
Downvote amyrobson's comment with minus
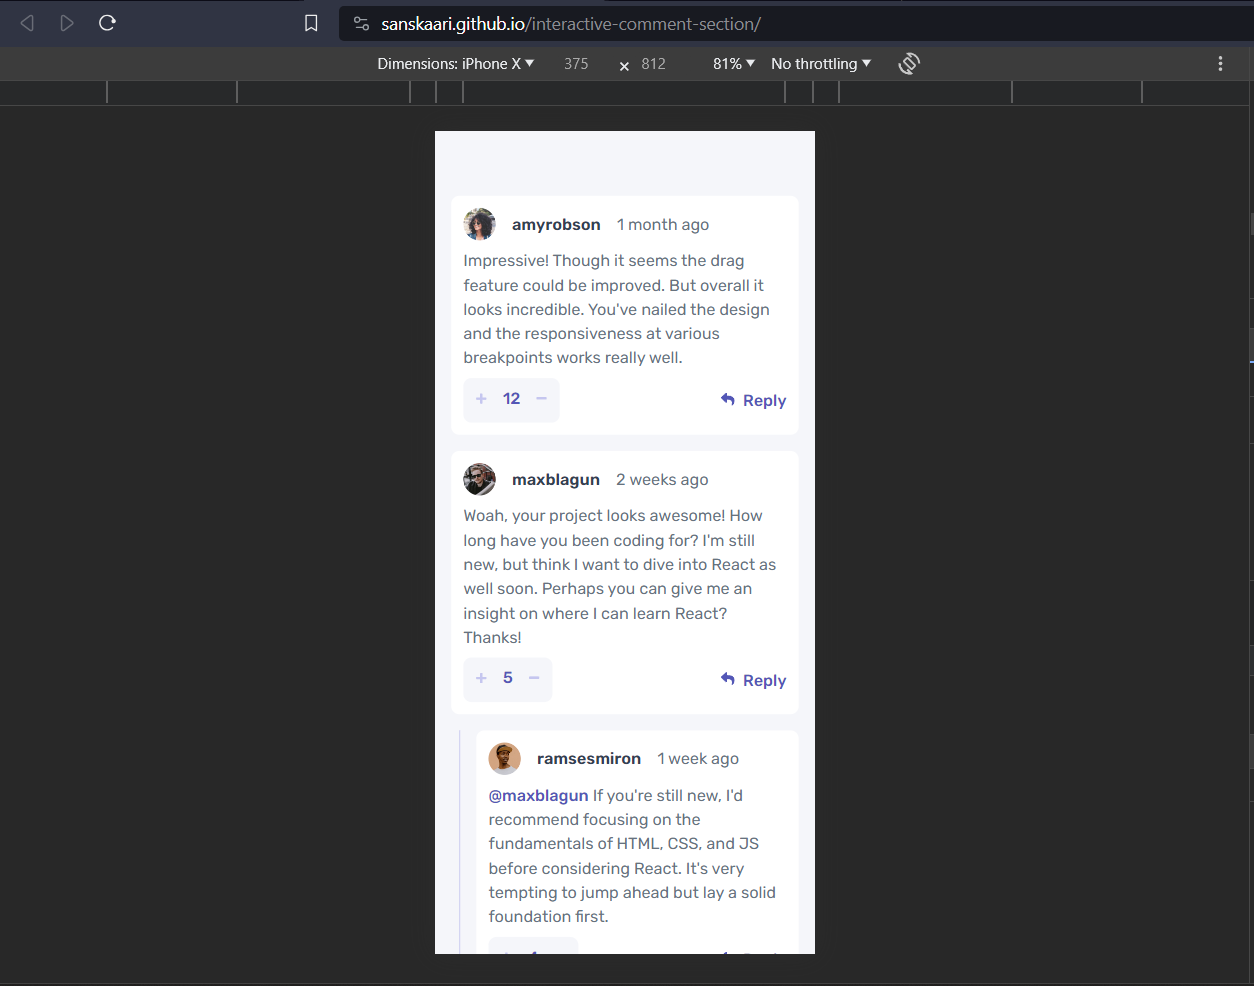point(541,399)
